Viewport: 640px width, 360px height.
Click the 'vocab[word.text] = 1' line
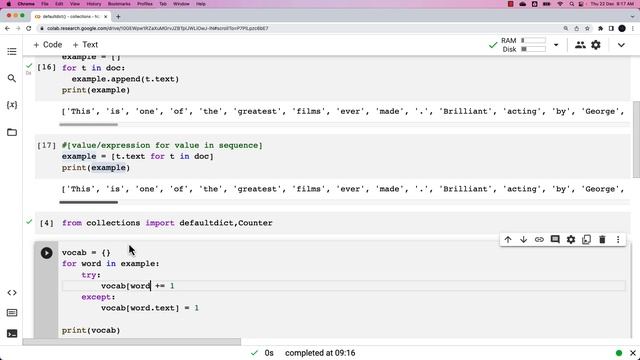[x=150, y=308]
